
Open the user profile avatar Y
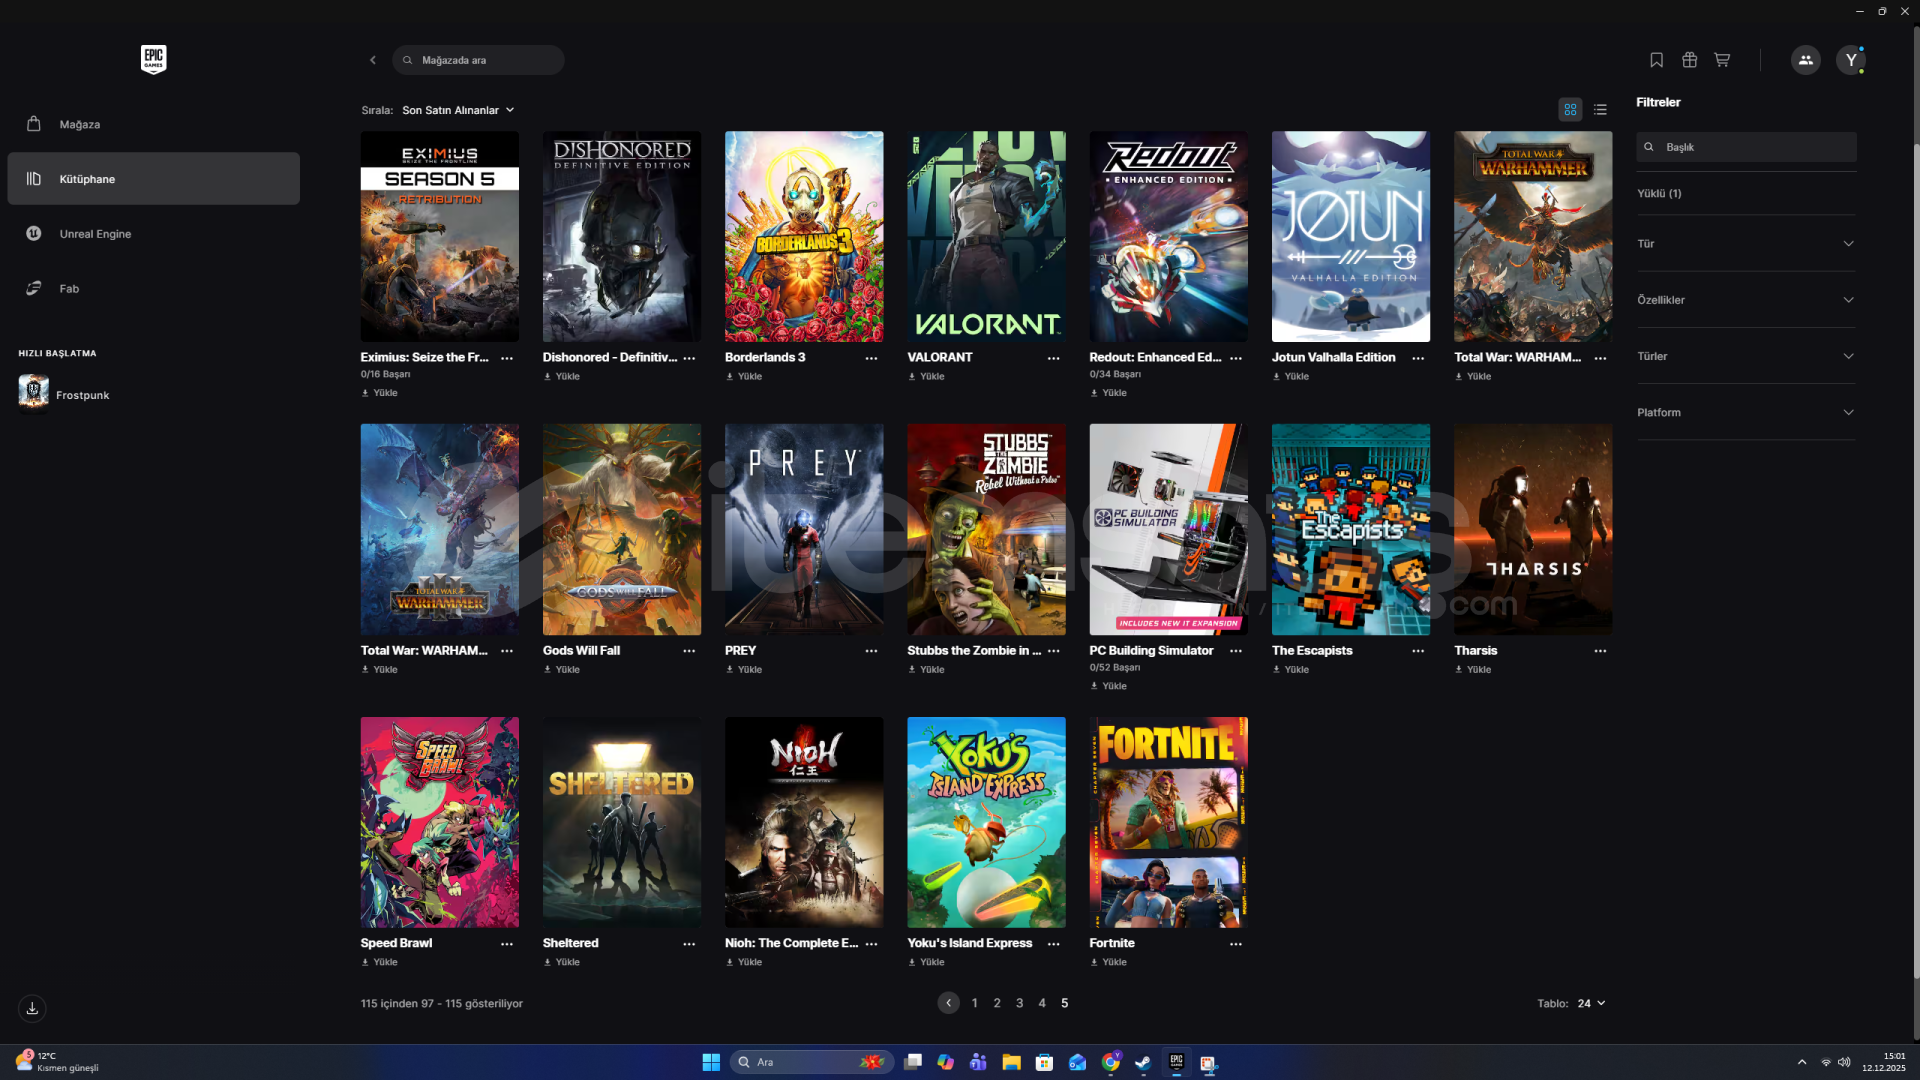1851,60
